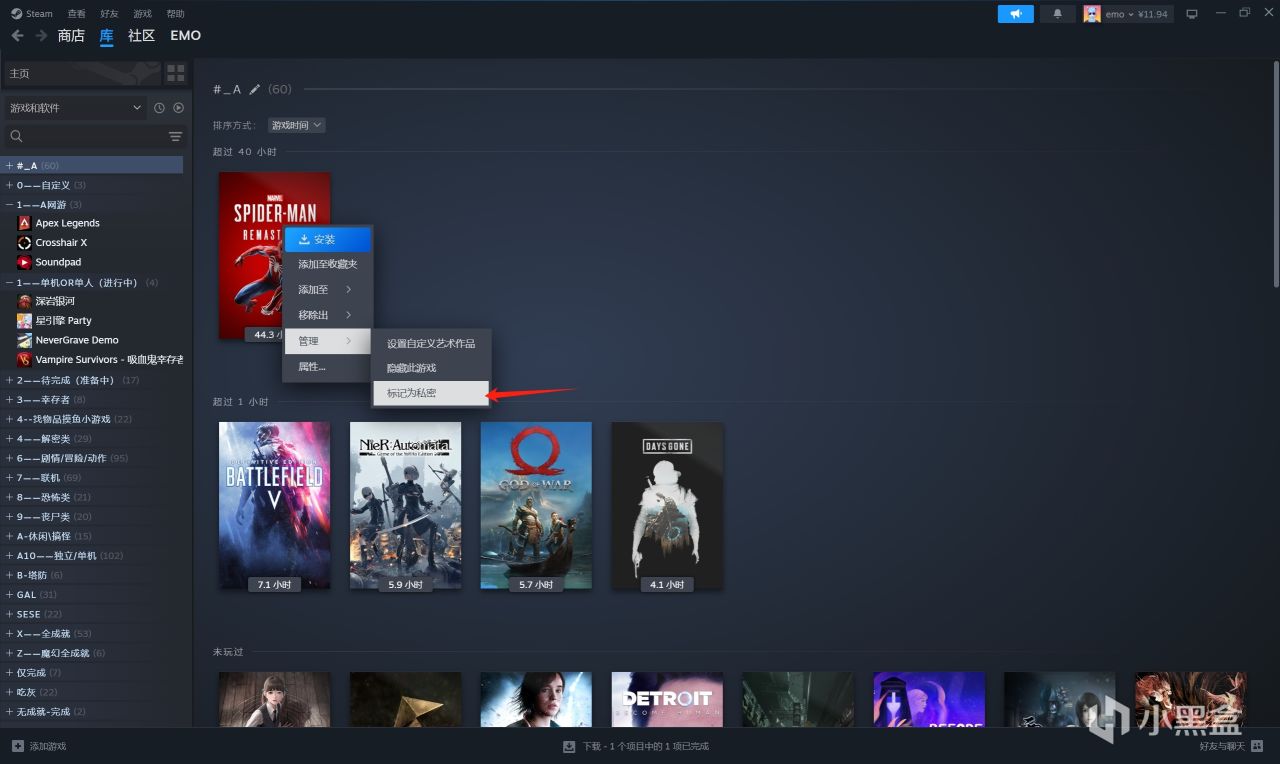Choose 设置自定义艺术作品 in the submenu
1280x764 pixels.
(431, 343)
